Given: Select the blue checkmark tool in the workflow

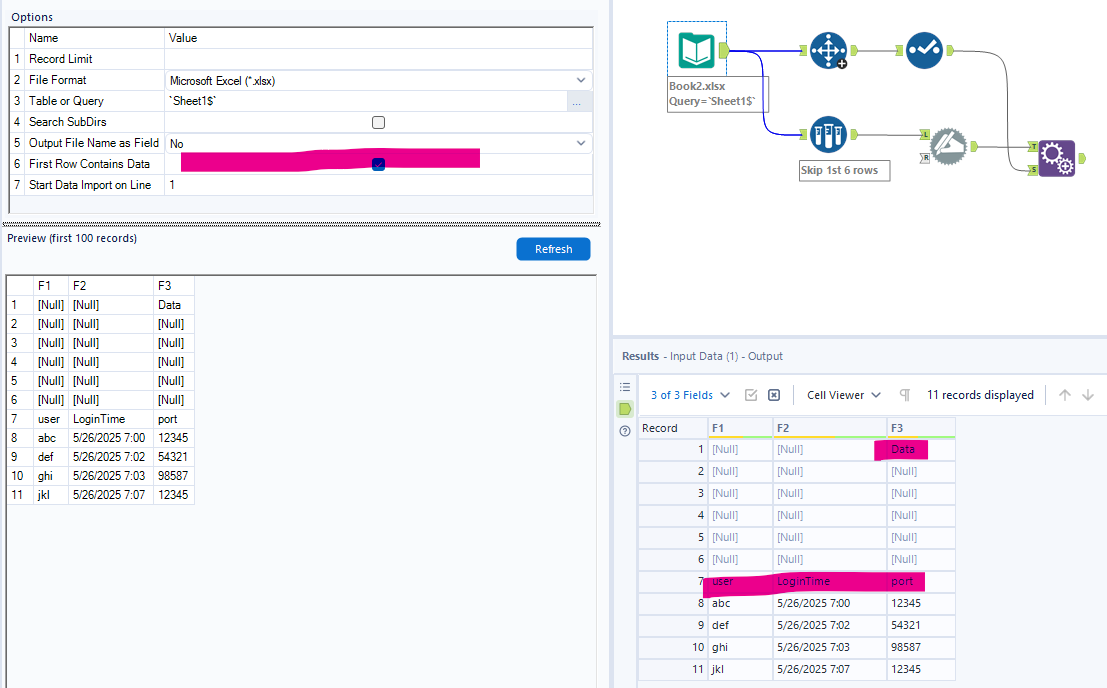Looking at the screenshot, I should (924, 49).
